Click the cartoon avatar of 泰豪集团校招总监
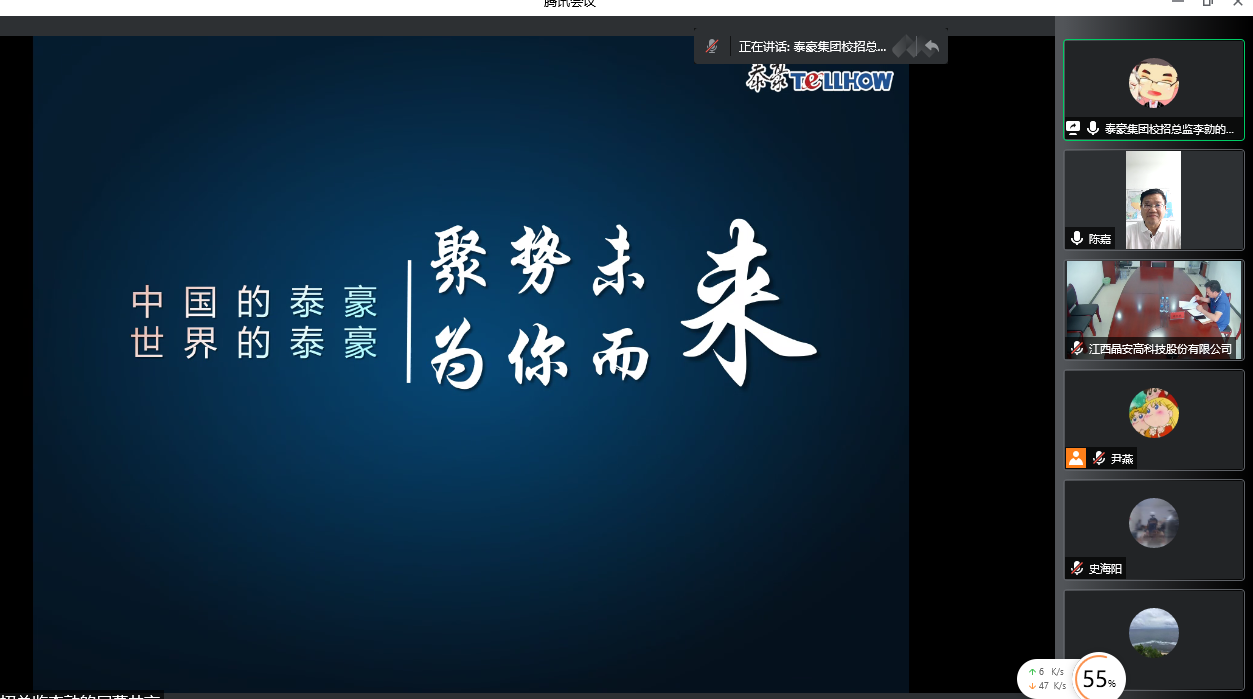 tap(1154, 83)
